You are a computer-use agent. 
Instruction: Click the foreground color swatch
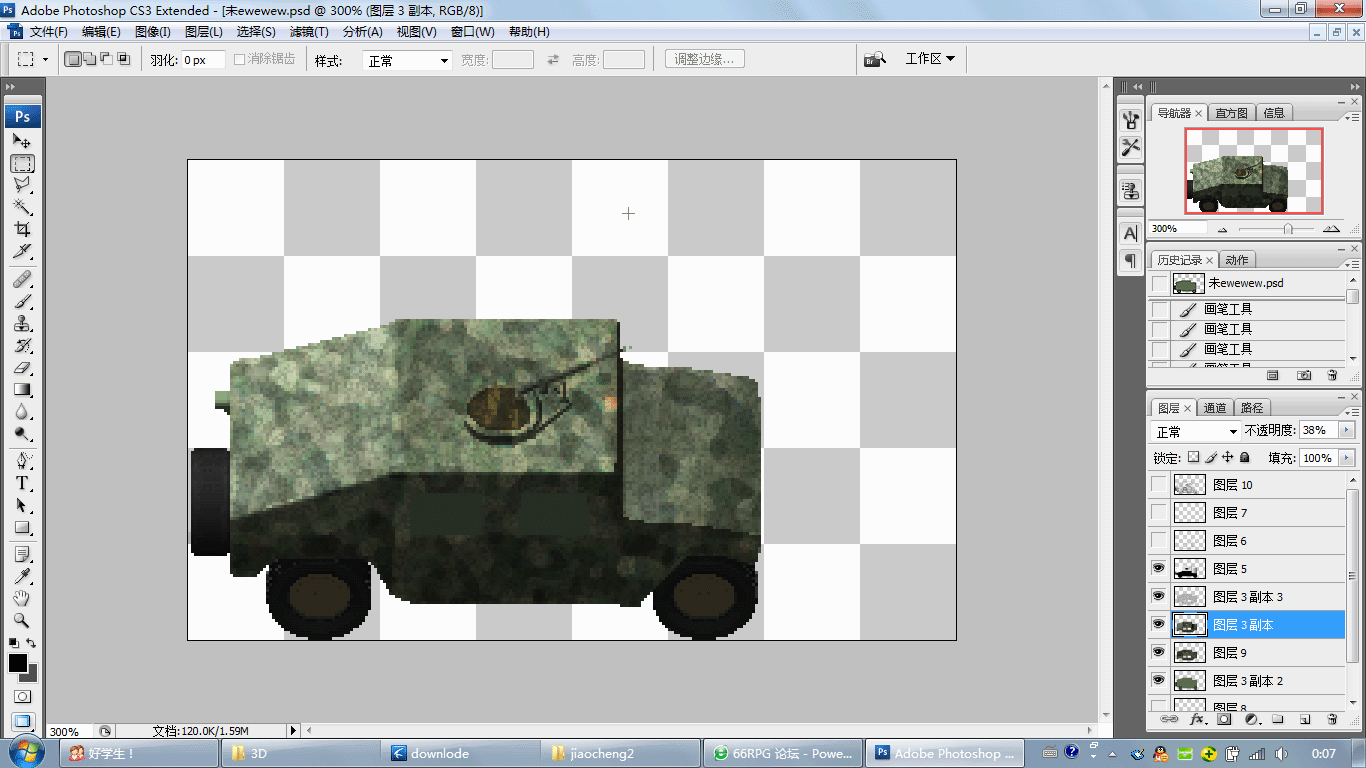tap(18, 663)
